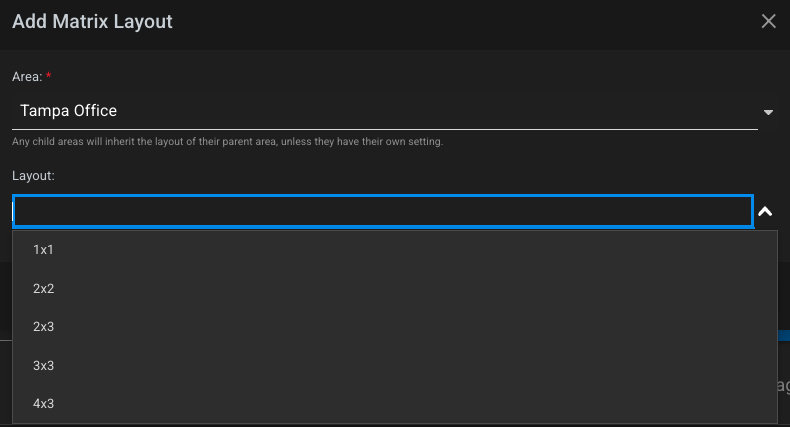Close the Add Matrix Layout dialog
The height and width of the screenshot is (427, 790).
pos(768,22)
